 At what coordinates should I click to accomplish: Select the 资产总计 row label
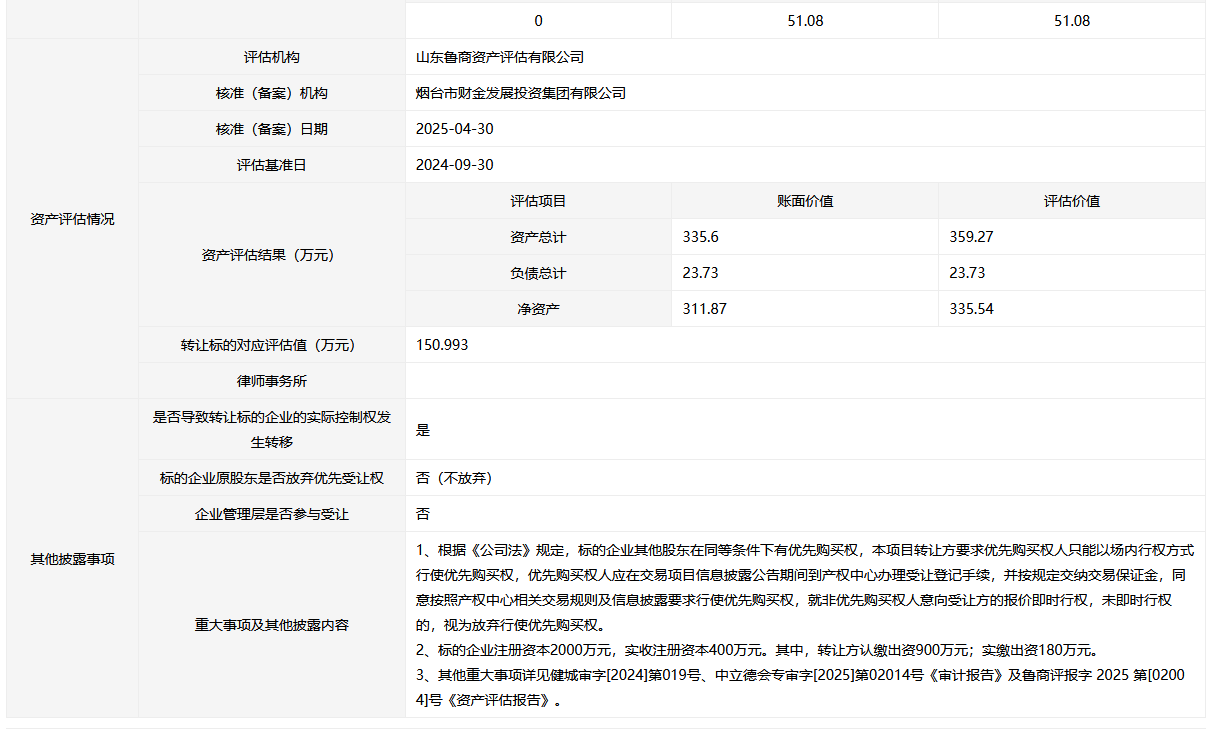pyautogui.click(x=538, y=237)
